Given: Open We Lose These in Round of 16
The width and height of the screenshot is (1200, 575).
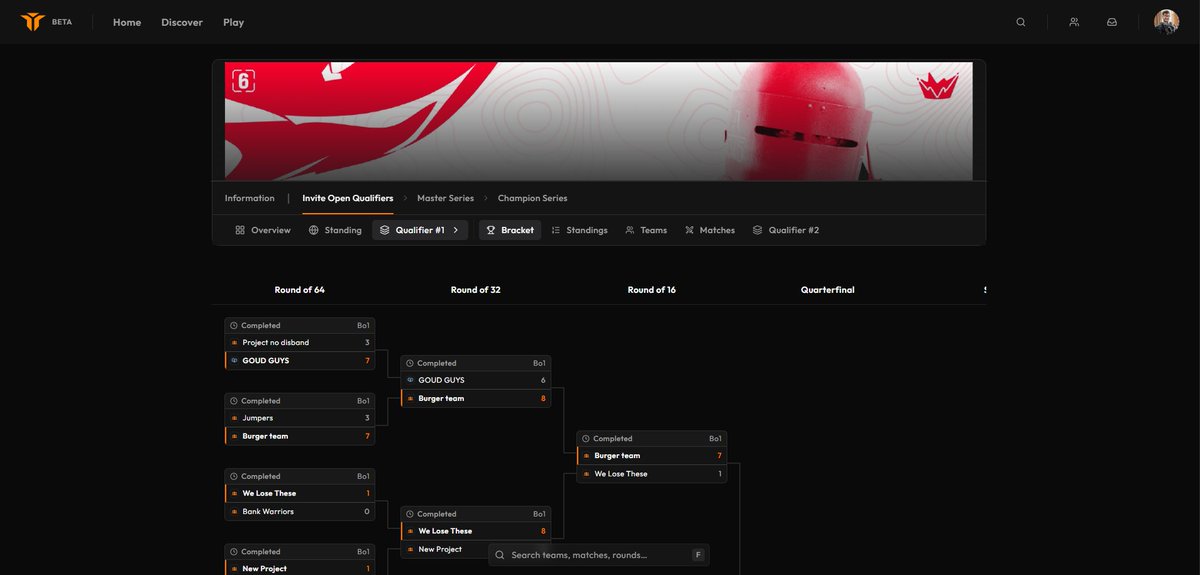Looking at the screenshot, I should (652, 474).
